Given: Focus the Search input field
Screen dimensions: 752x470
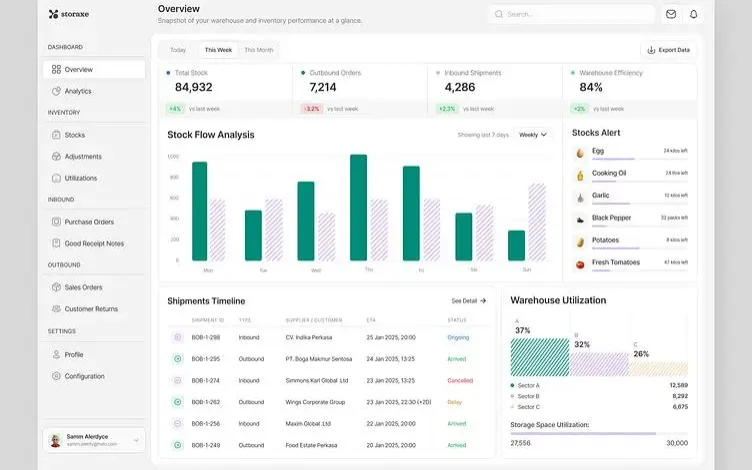Looking at the screenshot, I should click(572, 14).
